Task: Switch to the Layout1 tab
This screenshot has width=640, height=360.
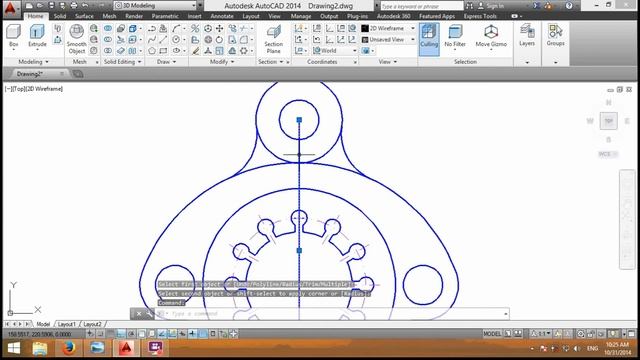Action: pos(67,324)
